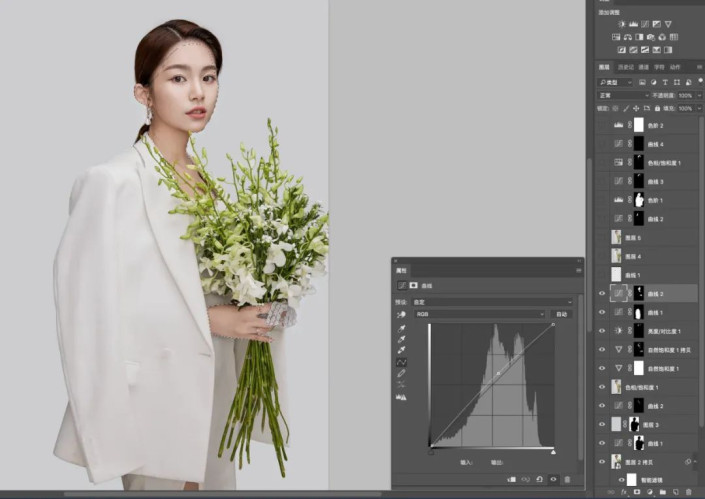705x499 pixels.
Task: Add an Exposure adjustment layer
Action: [657, 24]
